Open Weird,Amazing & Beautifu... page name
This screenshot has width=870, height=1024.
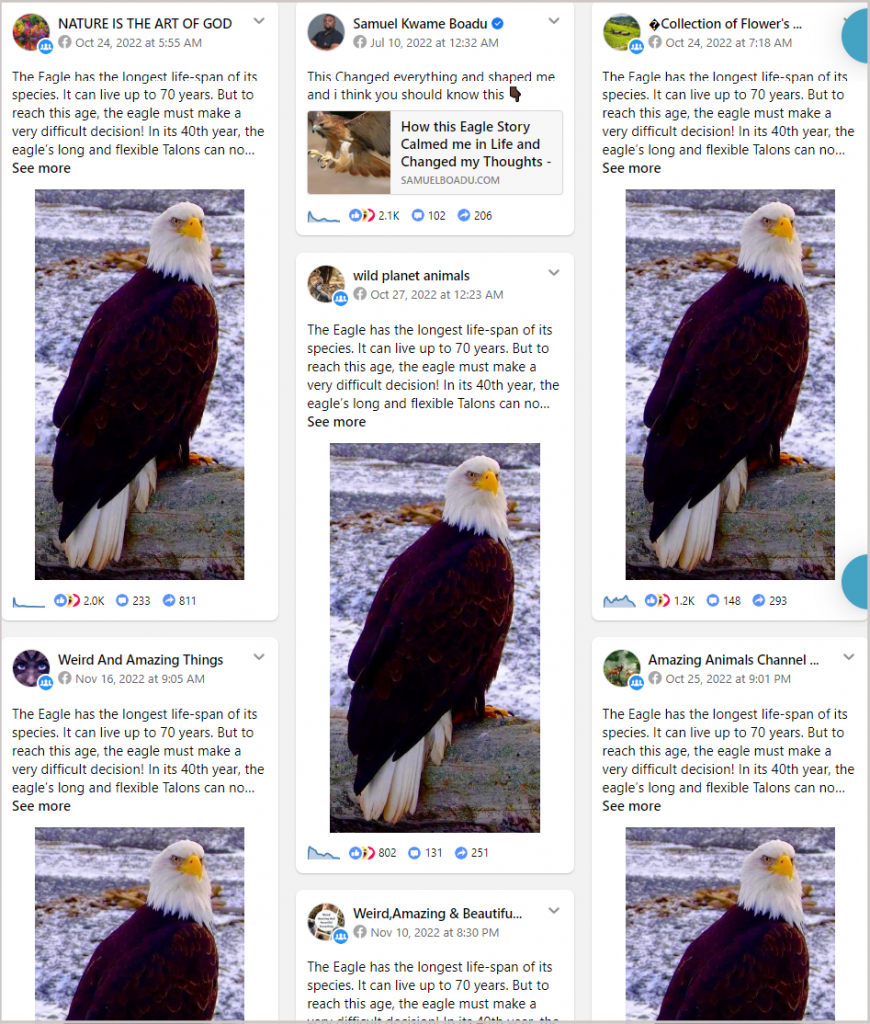(x=438, y=914)
